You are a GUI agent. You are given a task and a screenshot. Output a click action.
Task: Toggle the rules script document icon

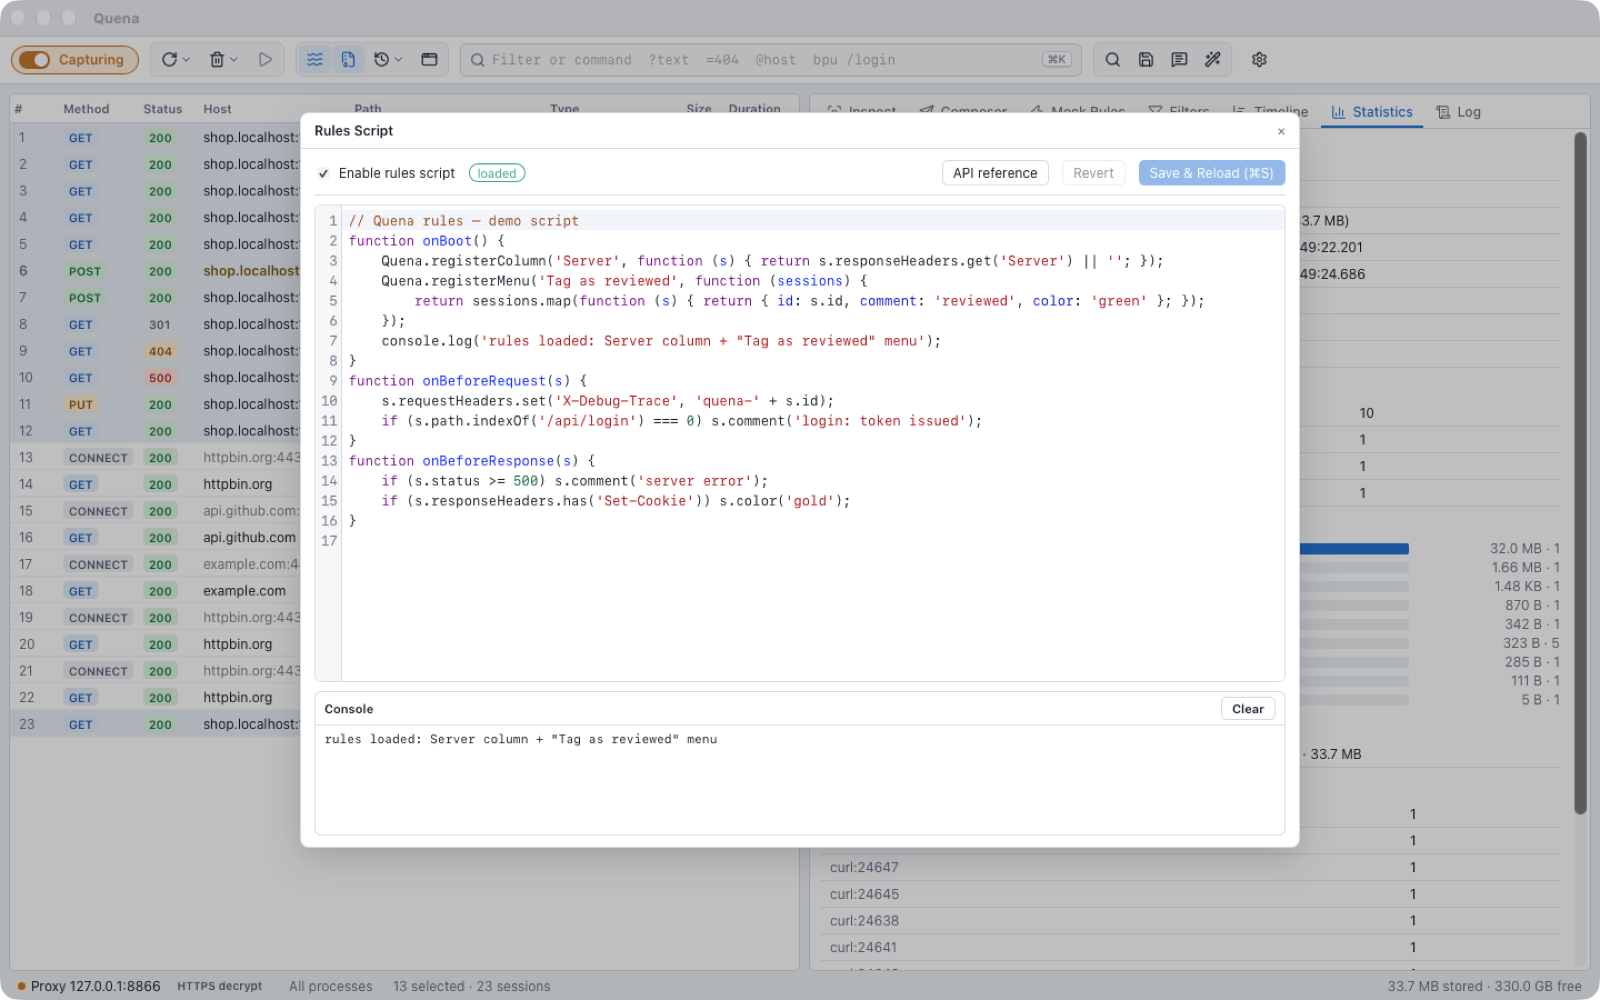pyautogui.click(x=348, y=60)
